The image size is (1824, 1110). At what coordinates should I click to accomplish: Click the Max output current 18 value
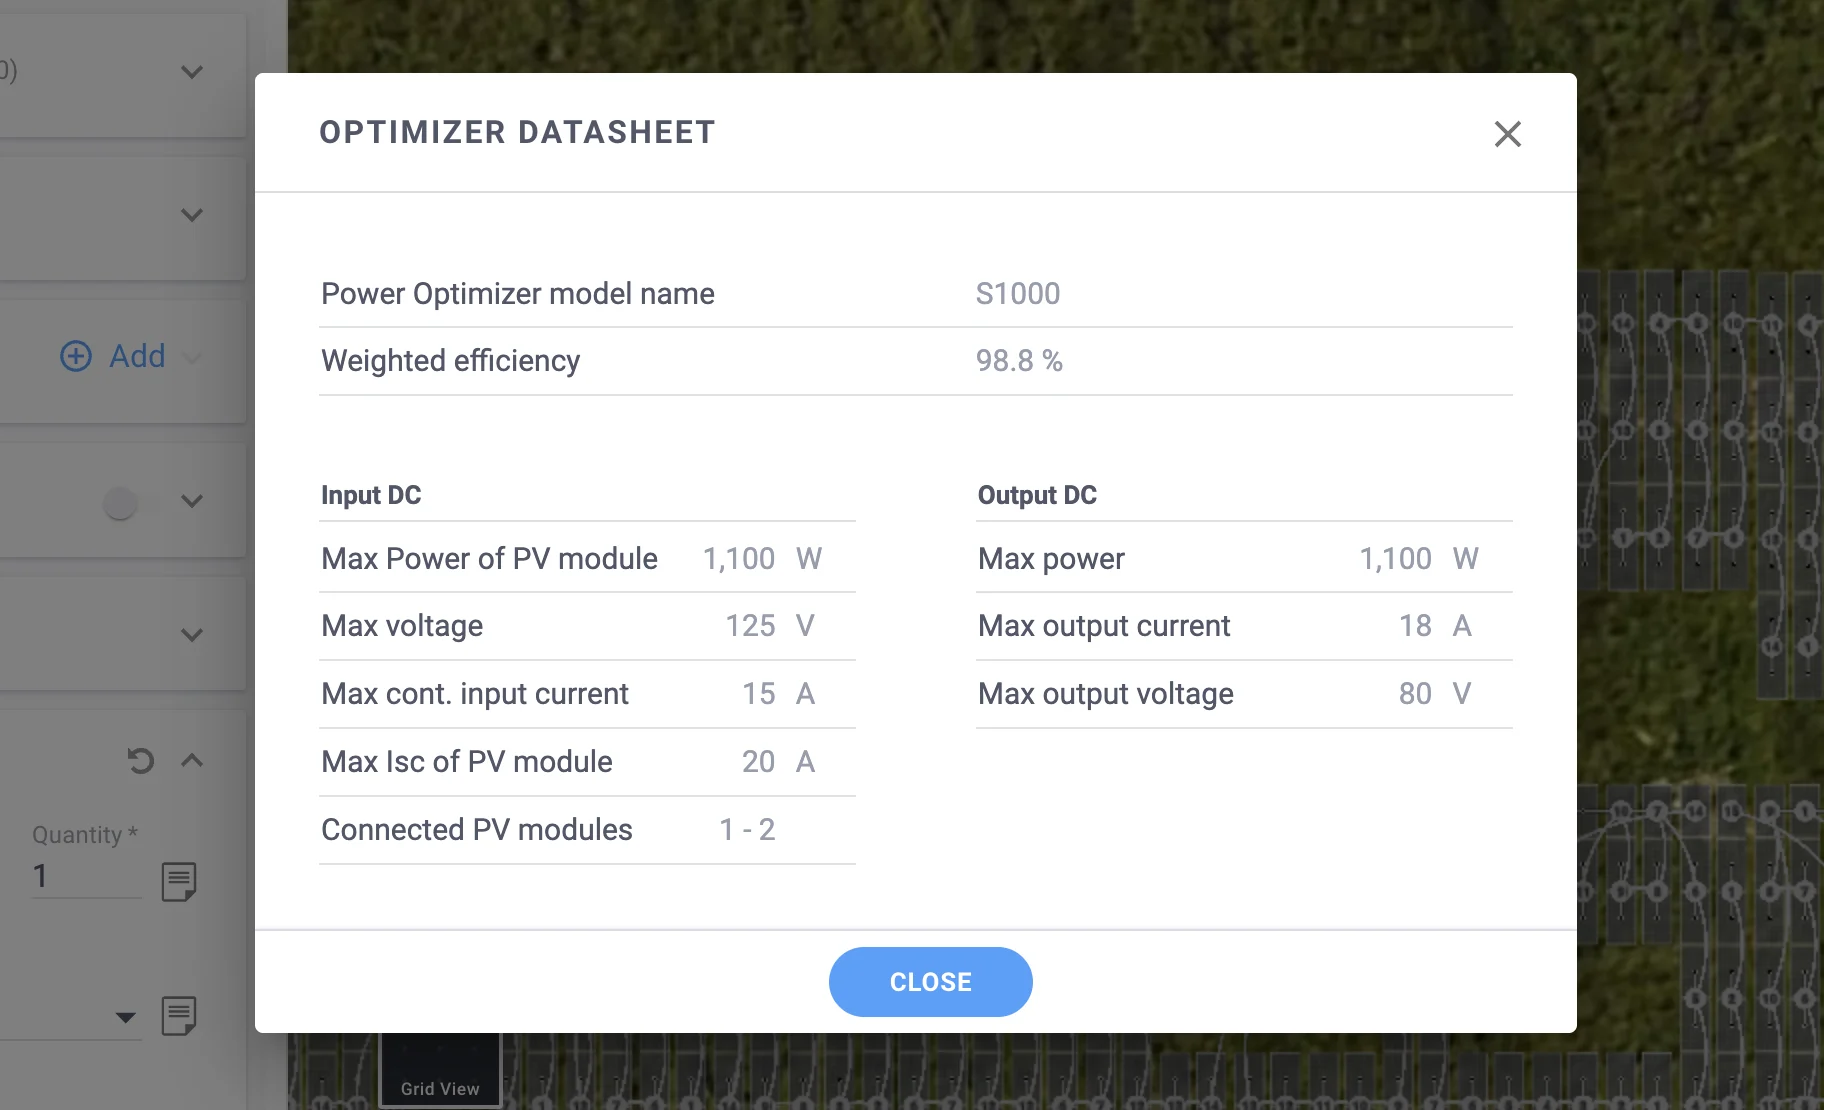tap(1415, 626)
